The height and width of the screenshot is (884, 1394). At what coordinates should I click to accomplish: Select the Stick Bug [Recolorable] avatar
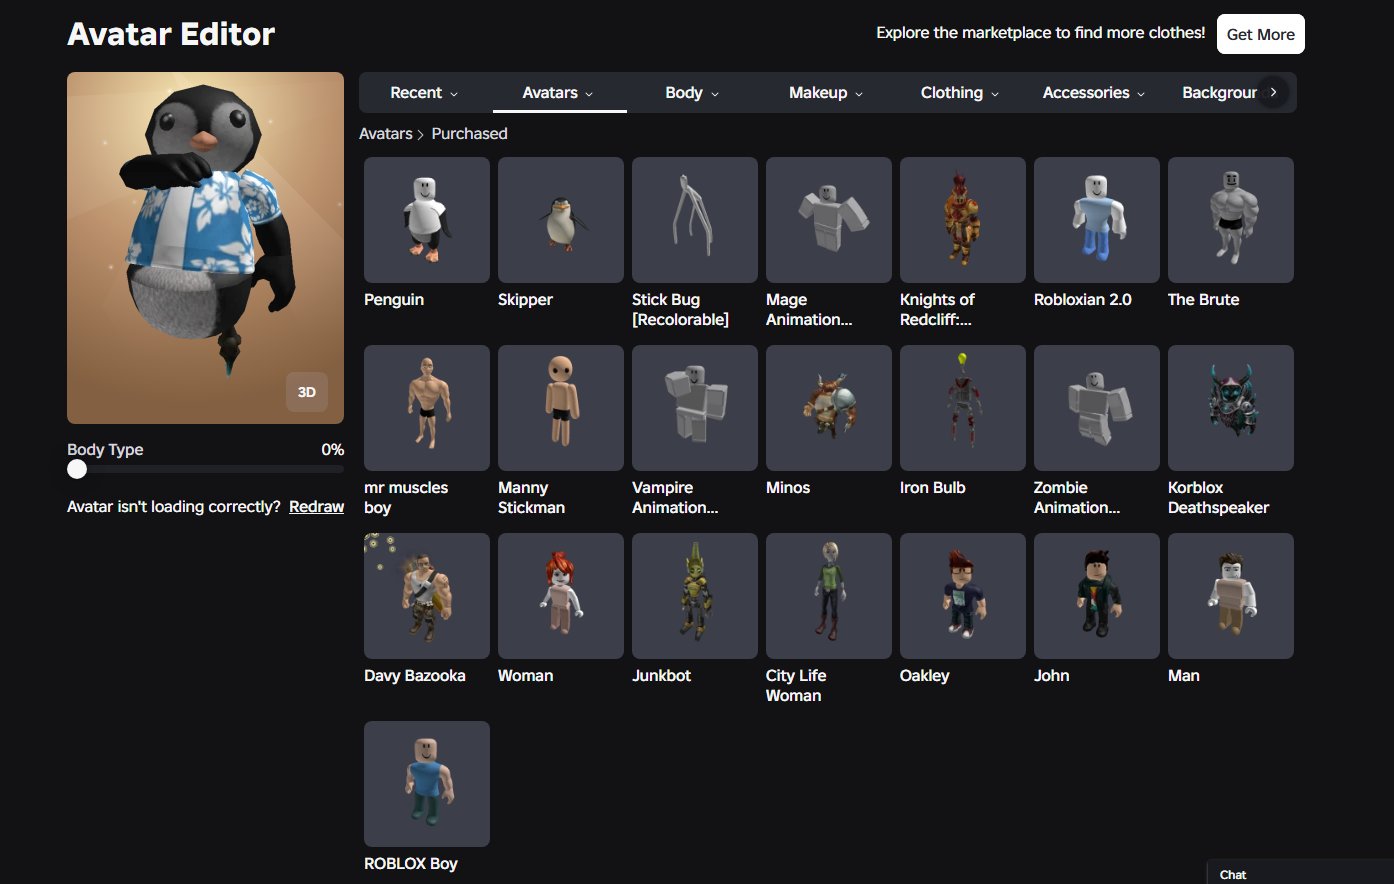click(695, 220)
